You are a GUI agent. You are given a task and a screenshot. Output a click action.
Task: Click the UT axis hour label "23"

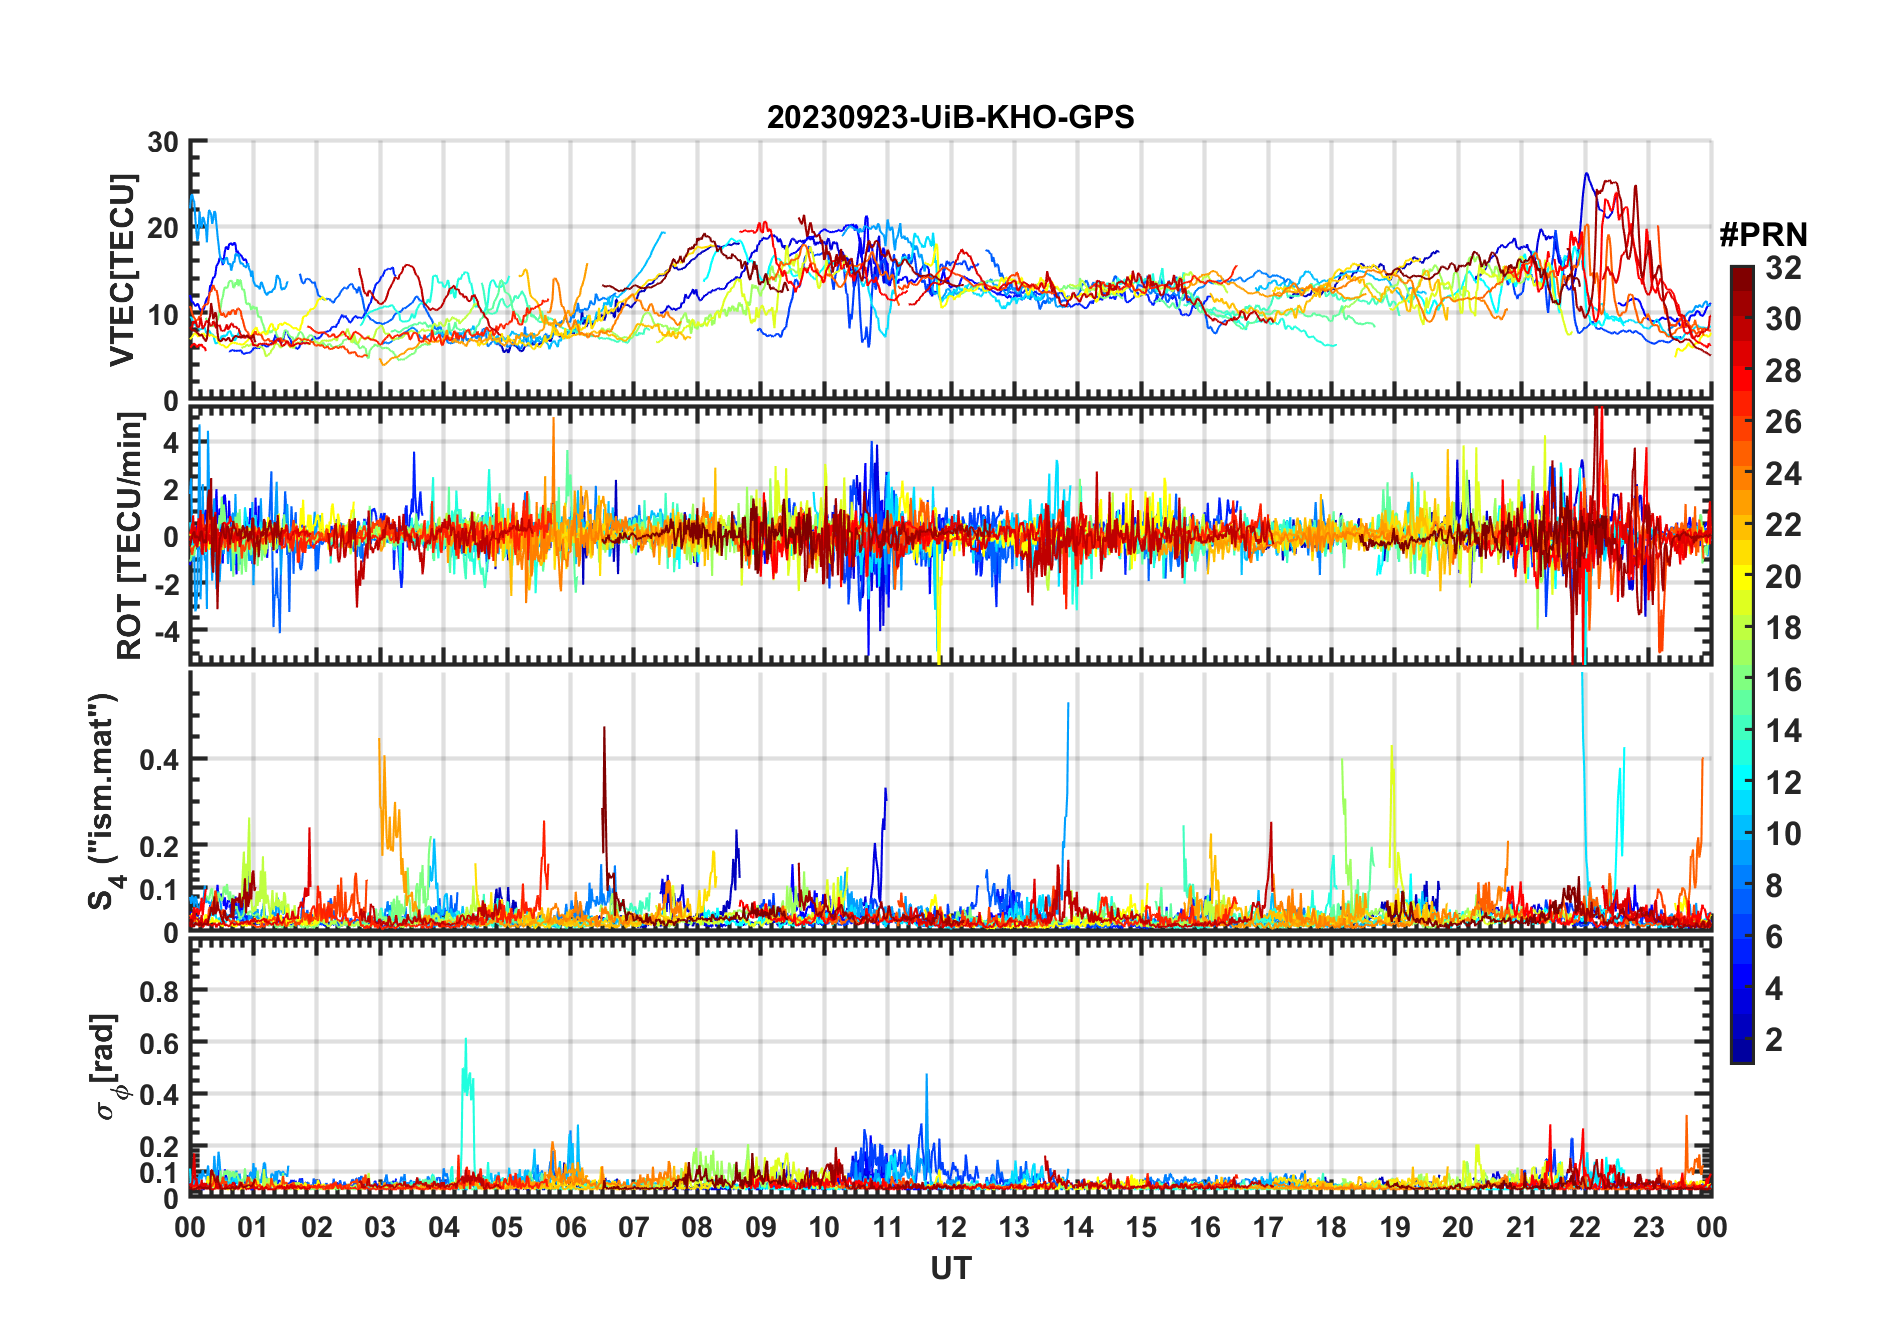click(x=1649, y=1227)
